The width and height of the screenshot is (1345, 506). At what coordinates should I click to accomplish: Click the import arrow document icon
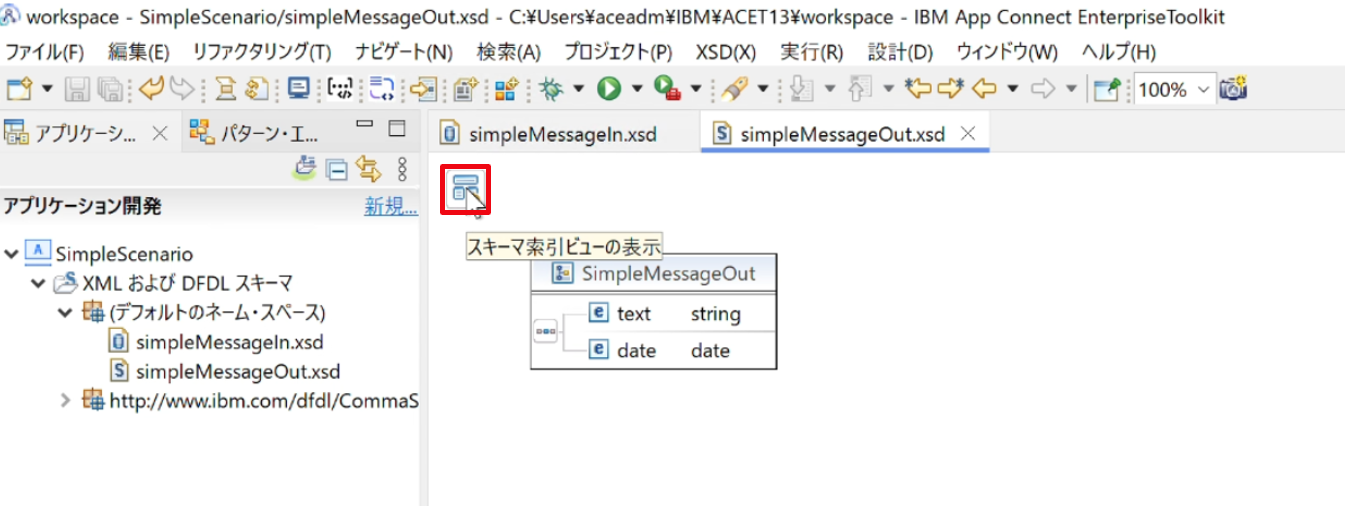pyautogui.click(x=424, y=89)
